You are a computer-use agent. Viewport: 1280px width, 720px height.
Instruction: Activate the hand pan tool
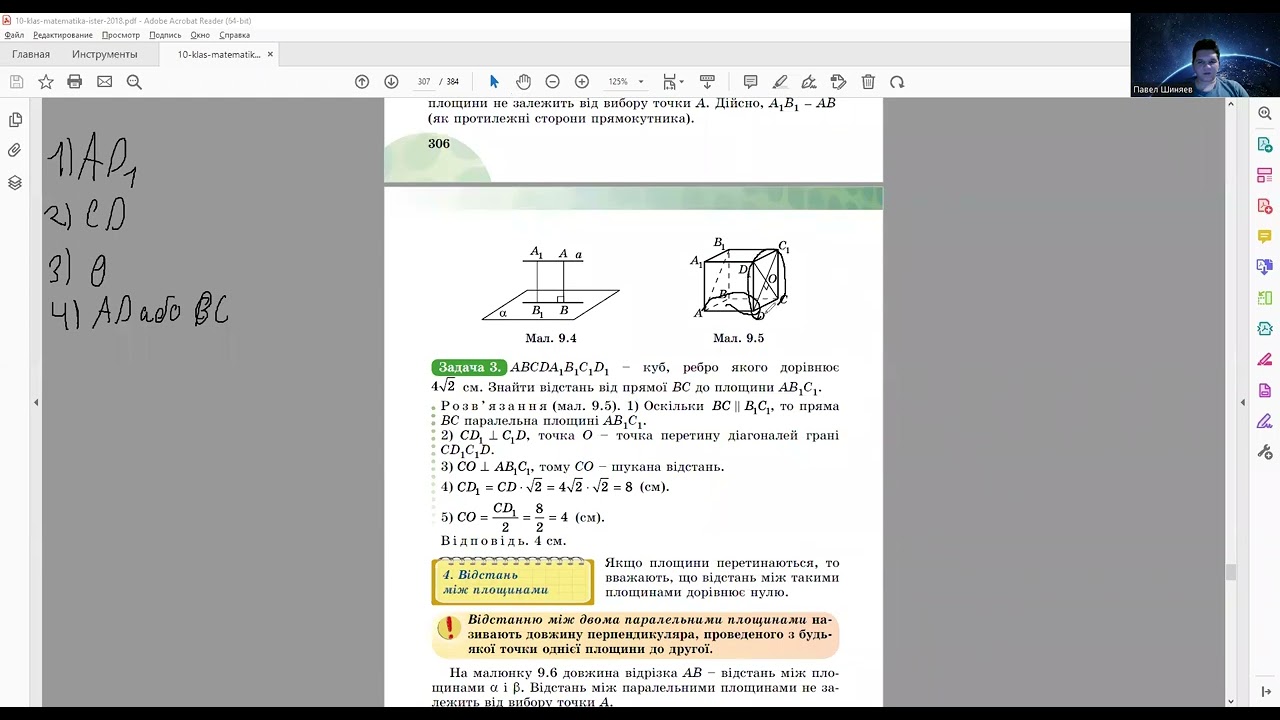click(x=523, y=82)
